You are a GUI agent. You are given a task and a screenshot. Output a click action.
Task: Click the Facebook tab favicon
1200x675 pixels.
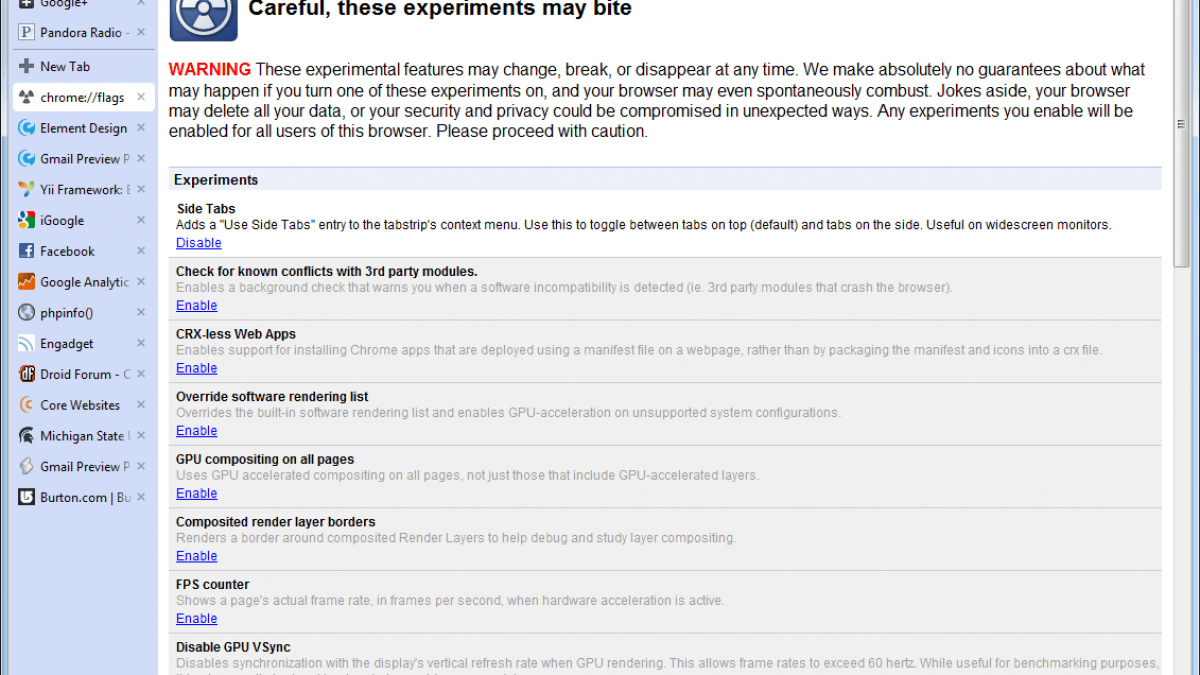[26, 251]
